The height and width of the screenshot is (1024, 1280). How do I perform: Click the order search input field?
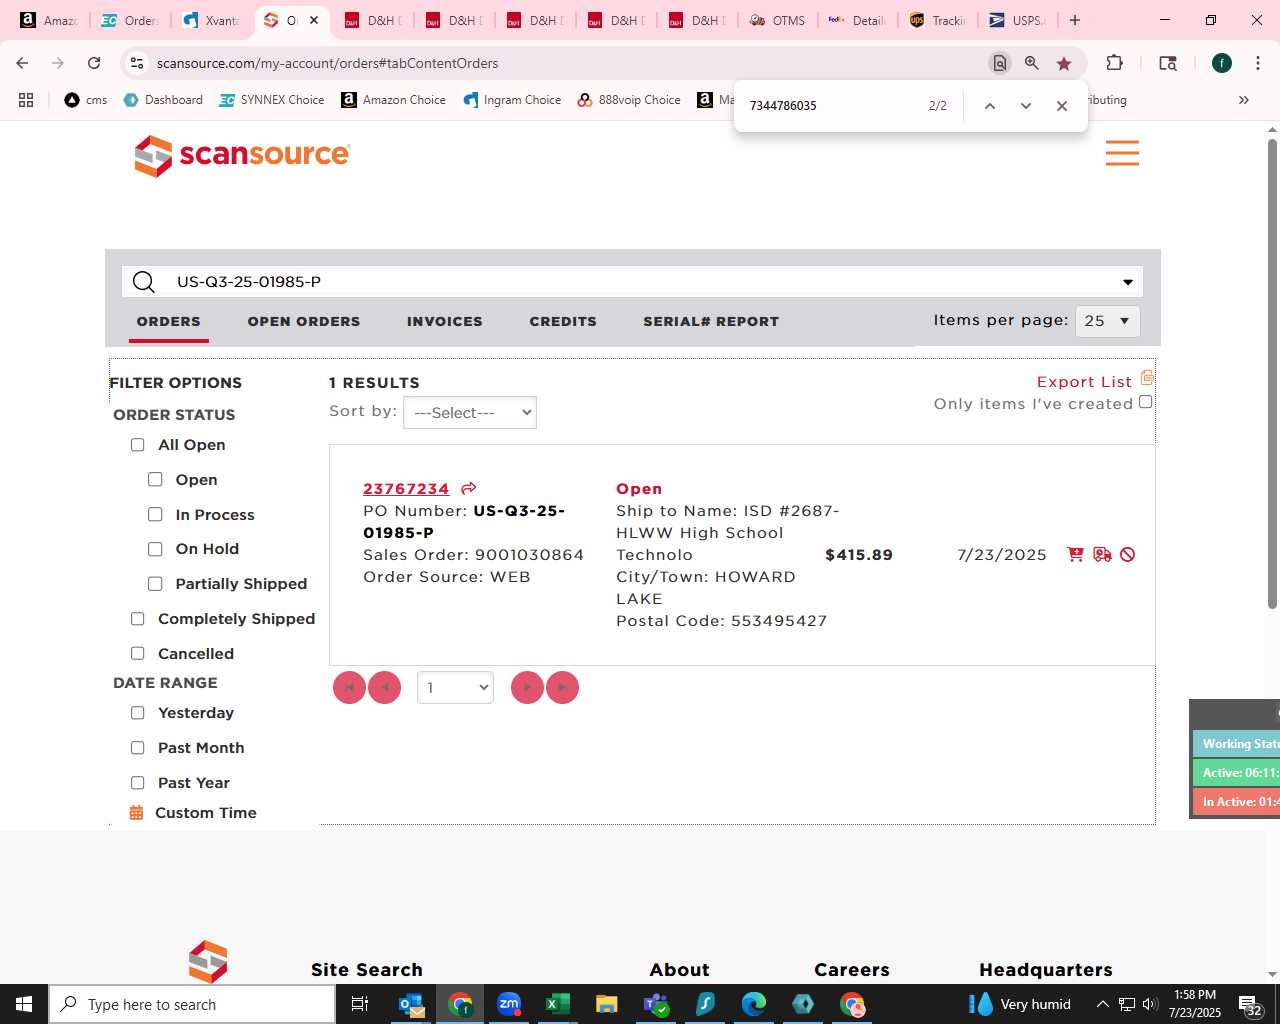coord(632,282)
